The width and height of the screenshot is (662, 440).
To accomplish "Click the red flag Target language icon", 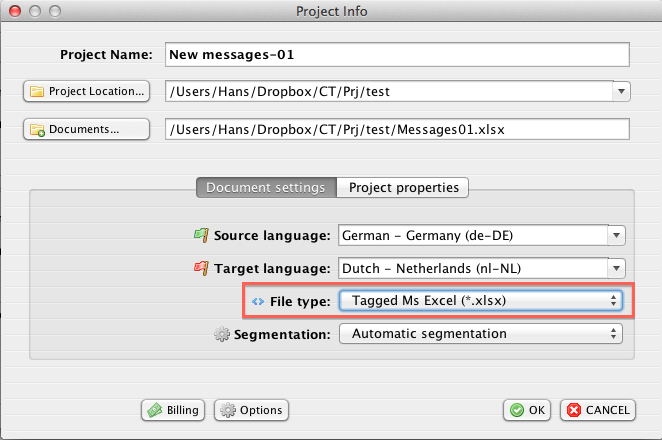I will [200, 268].
